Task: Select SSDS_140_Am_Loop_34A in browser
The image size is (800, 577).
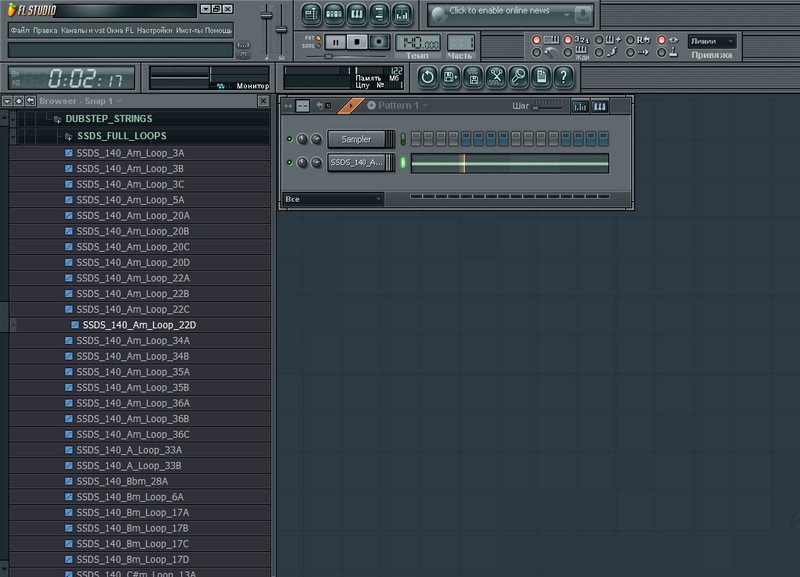Action: [x=132, y=341]
